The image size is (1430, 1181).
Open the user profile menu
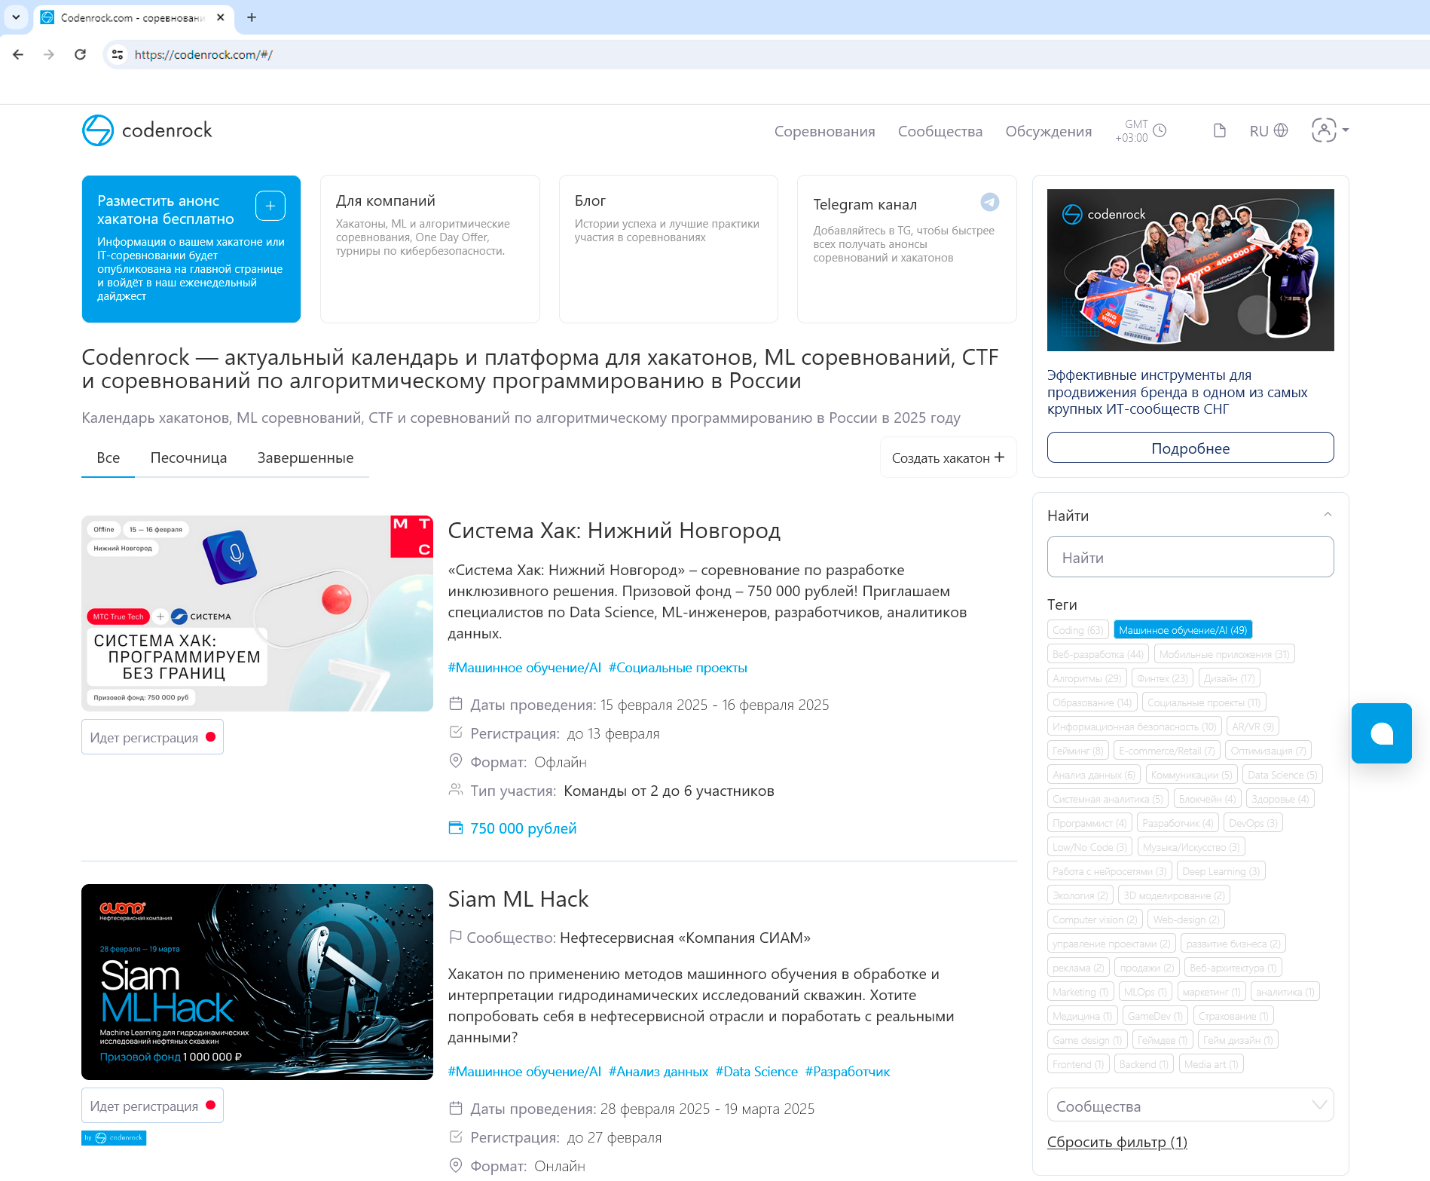[1330, 130]
